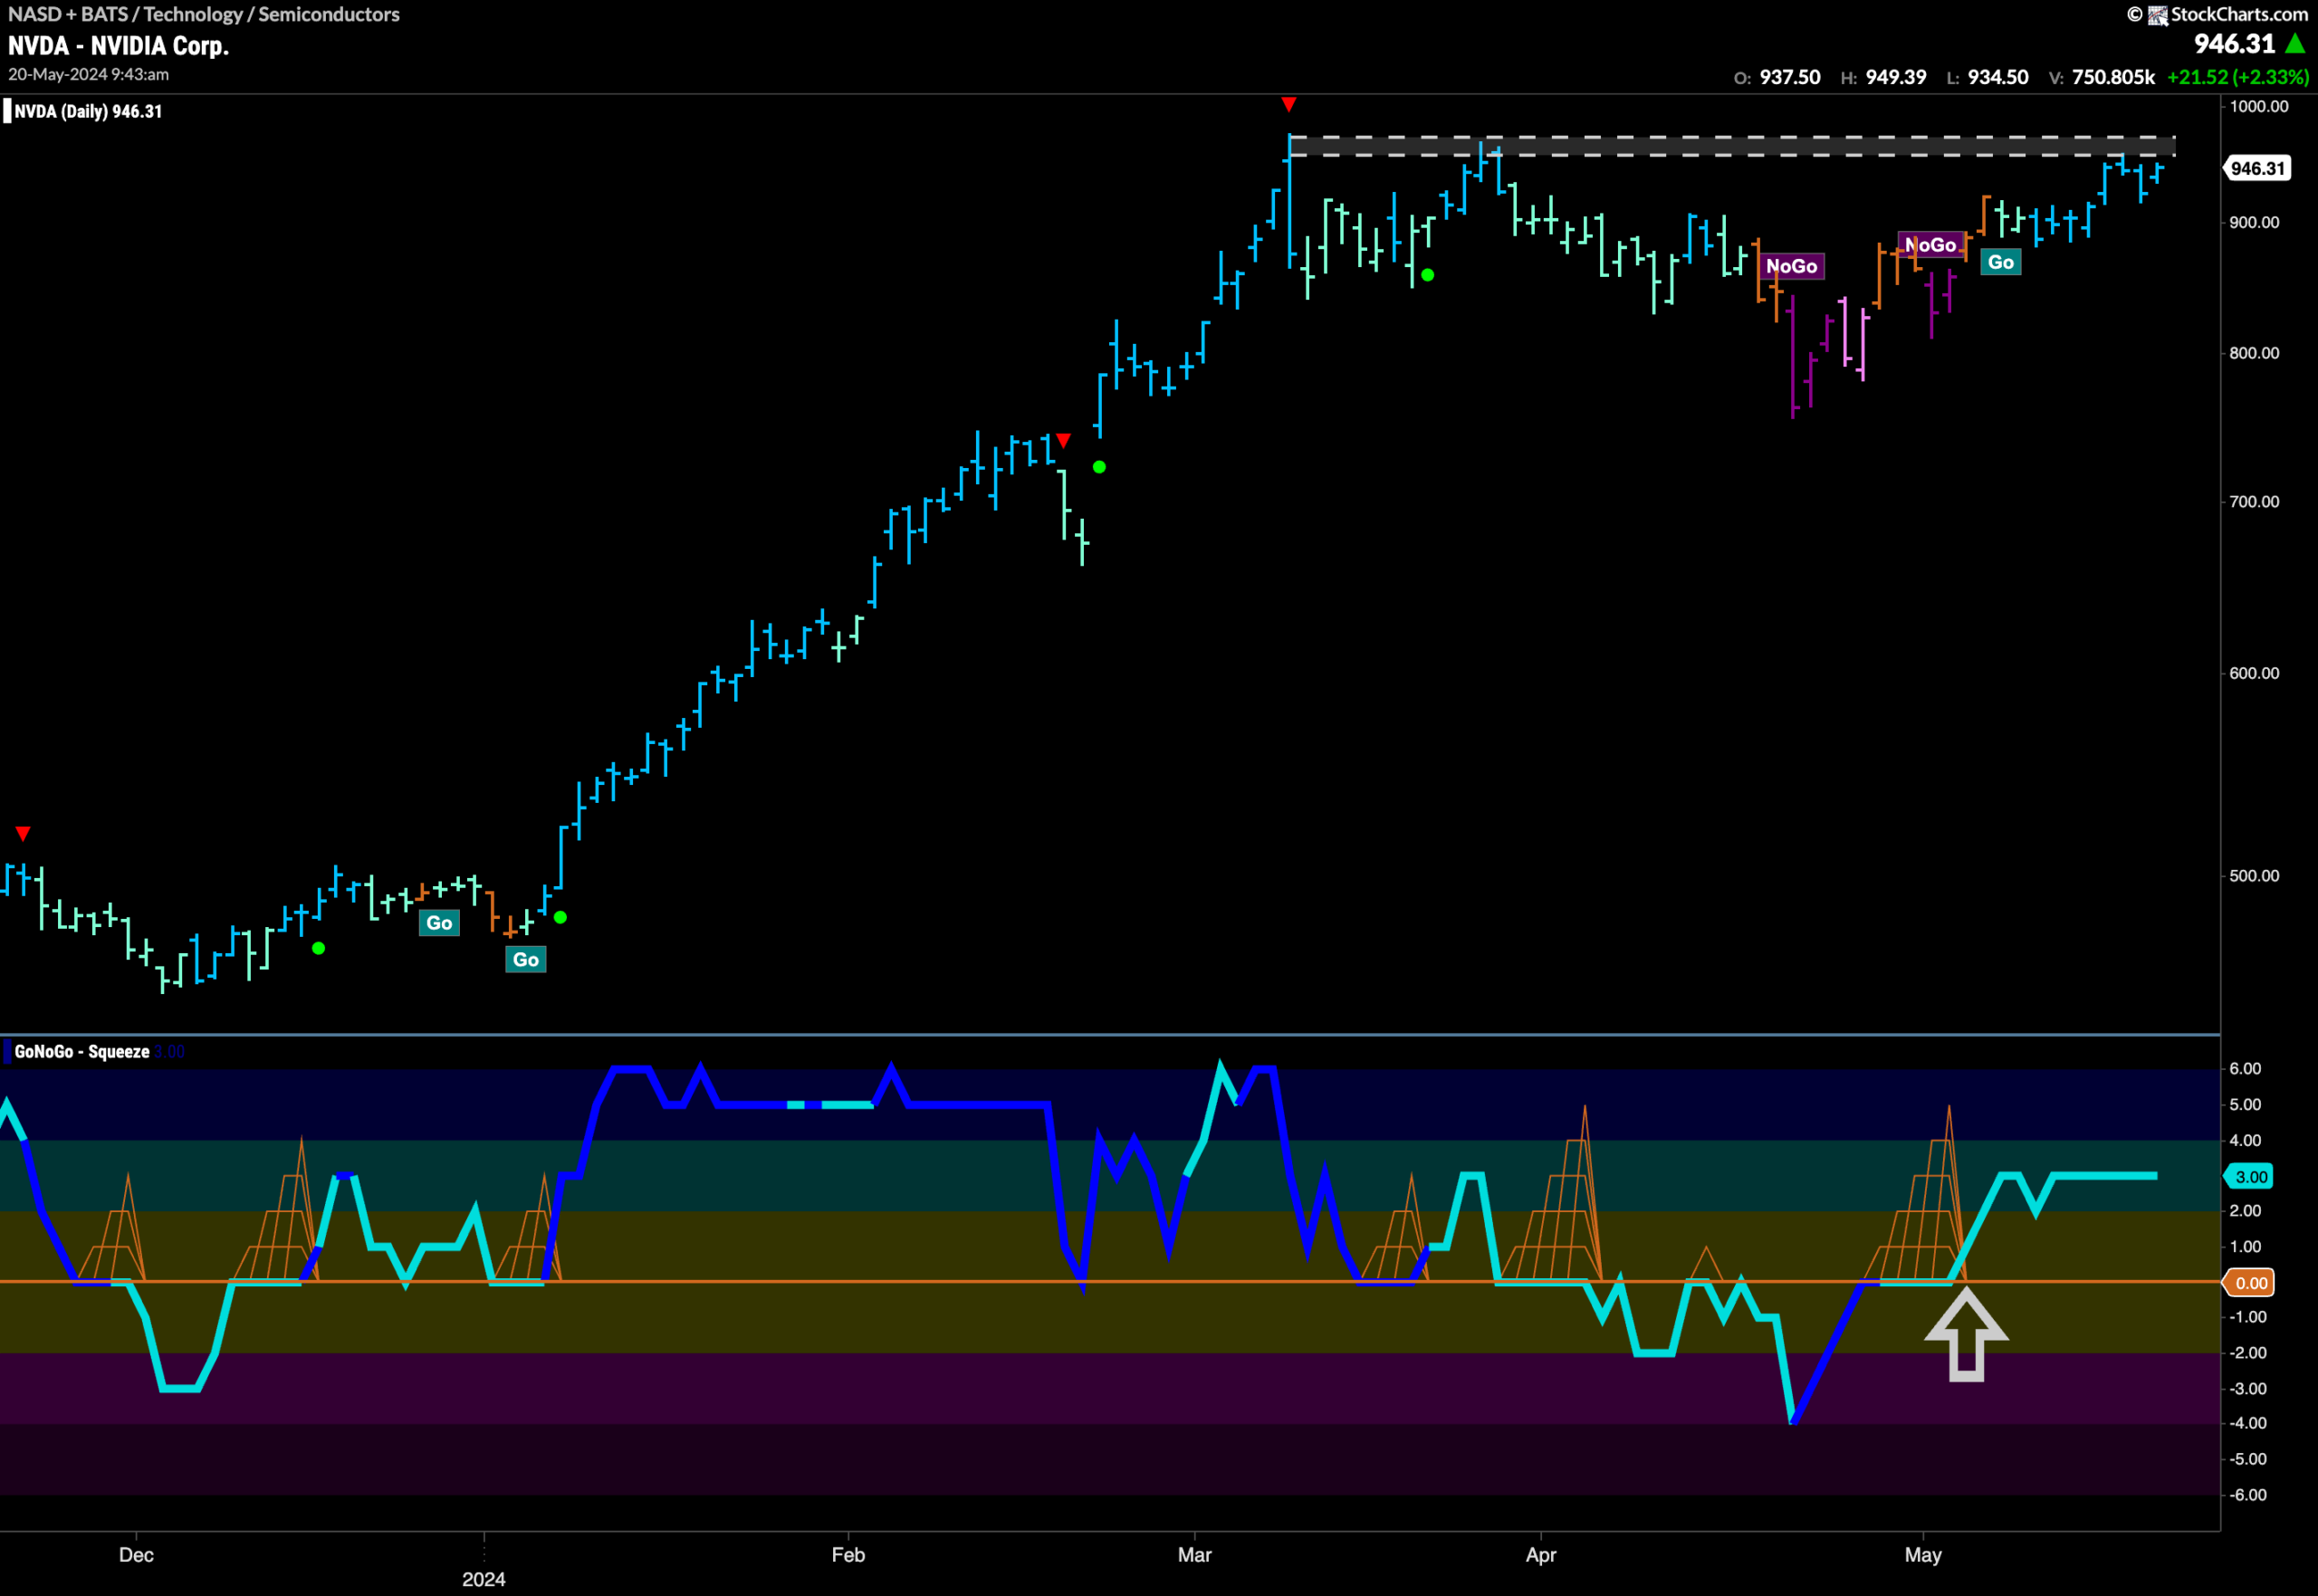Viewport: 2318px width, 1596px height.
Task: Select the red triangle marker at the February pullback
Action: pos(1064,441)
